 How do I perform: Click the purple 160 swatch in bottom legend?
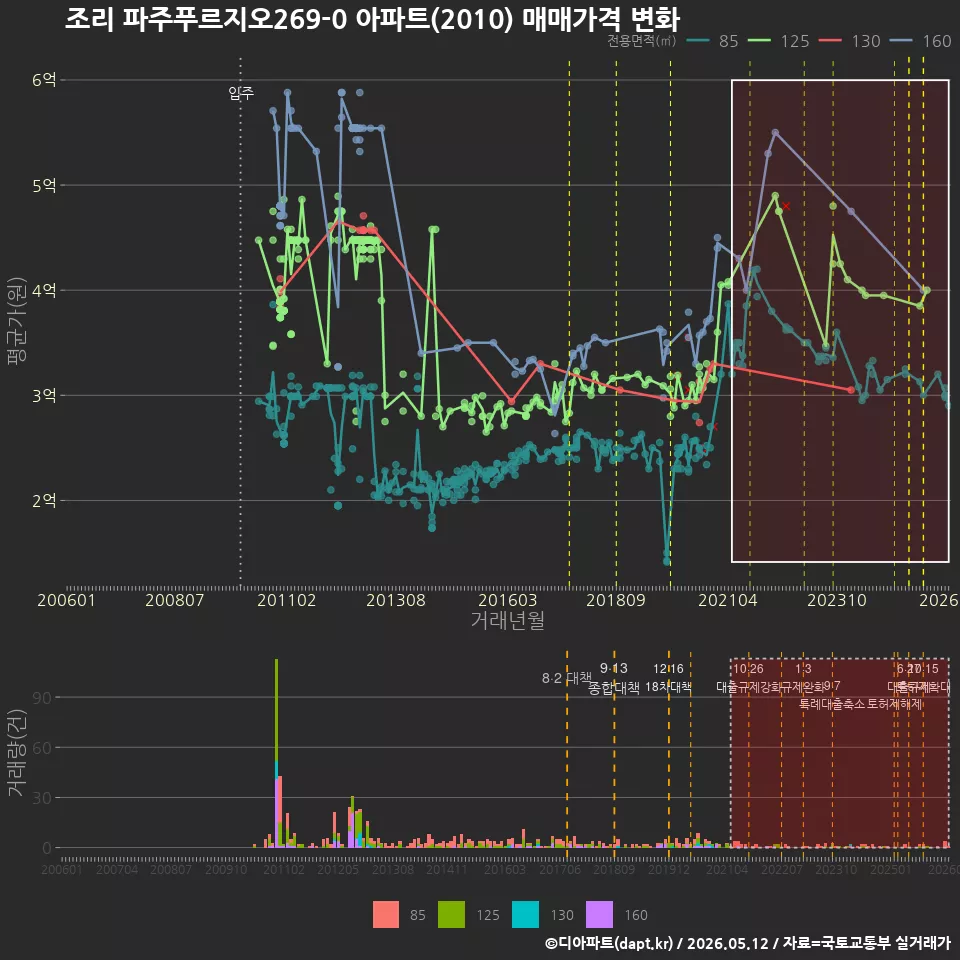coord(599,915)
